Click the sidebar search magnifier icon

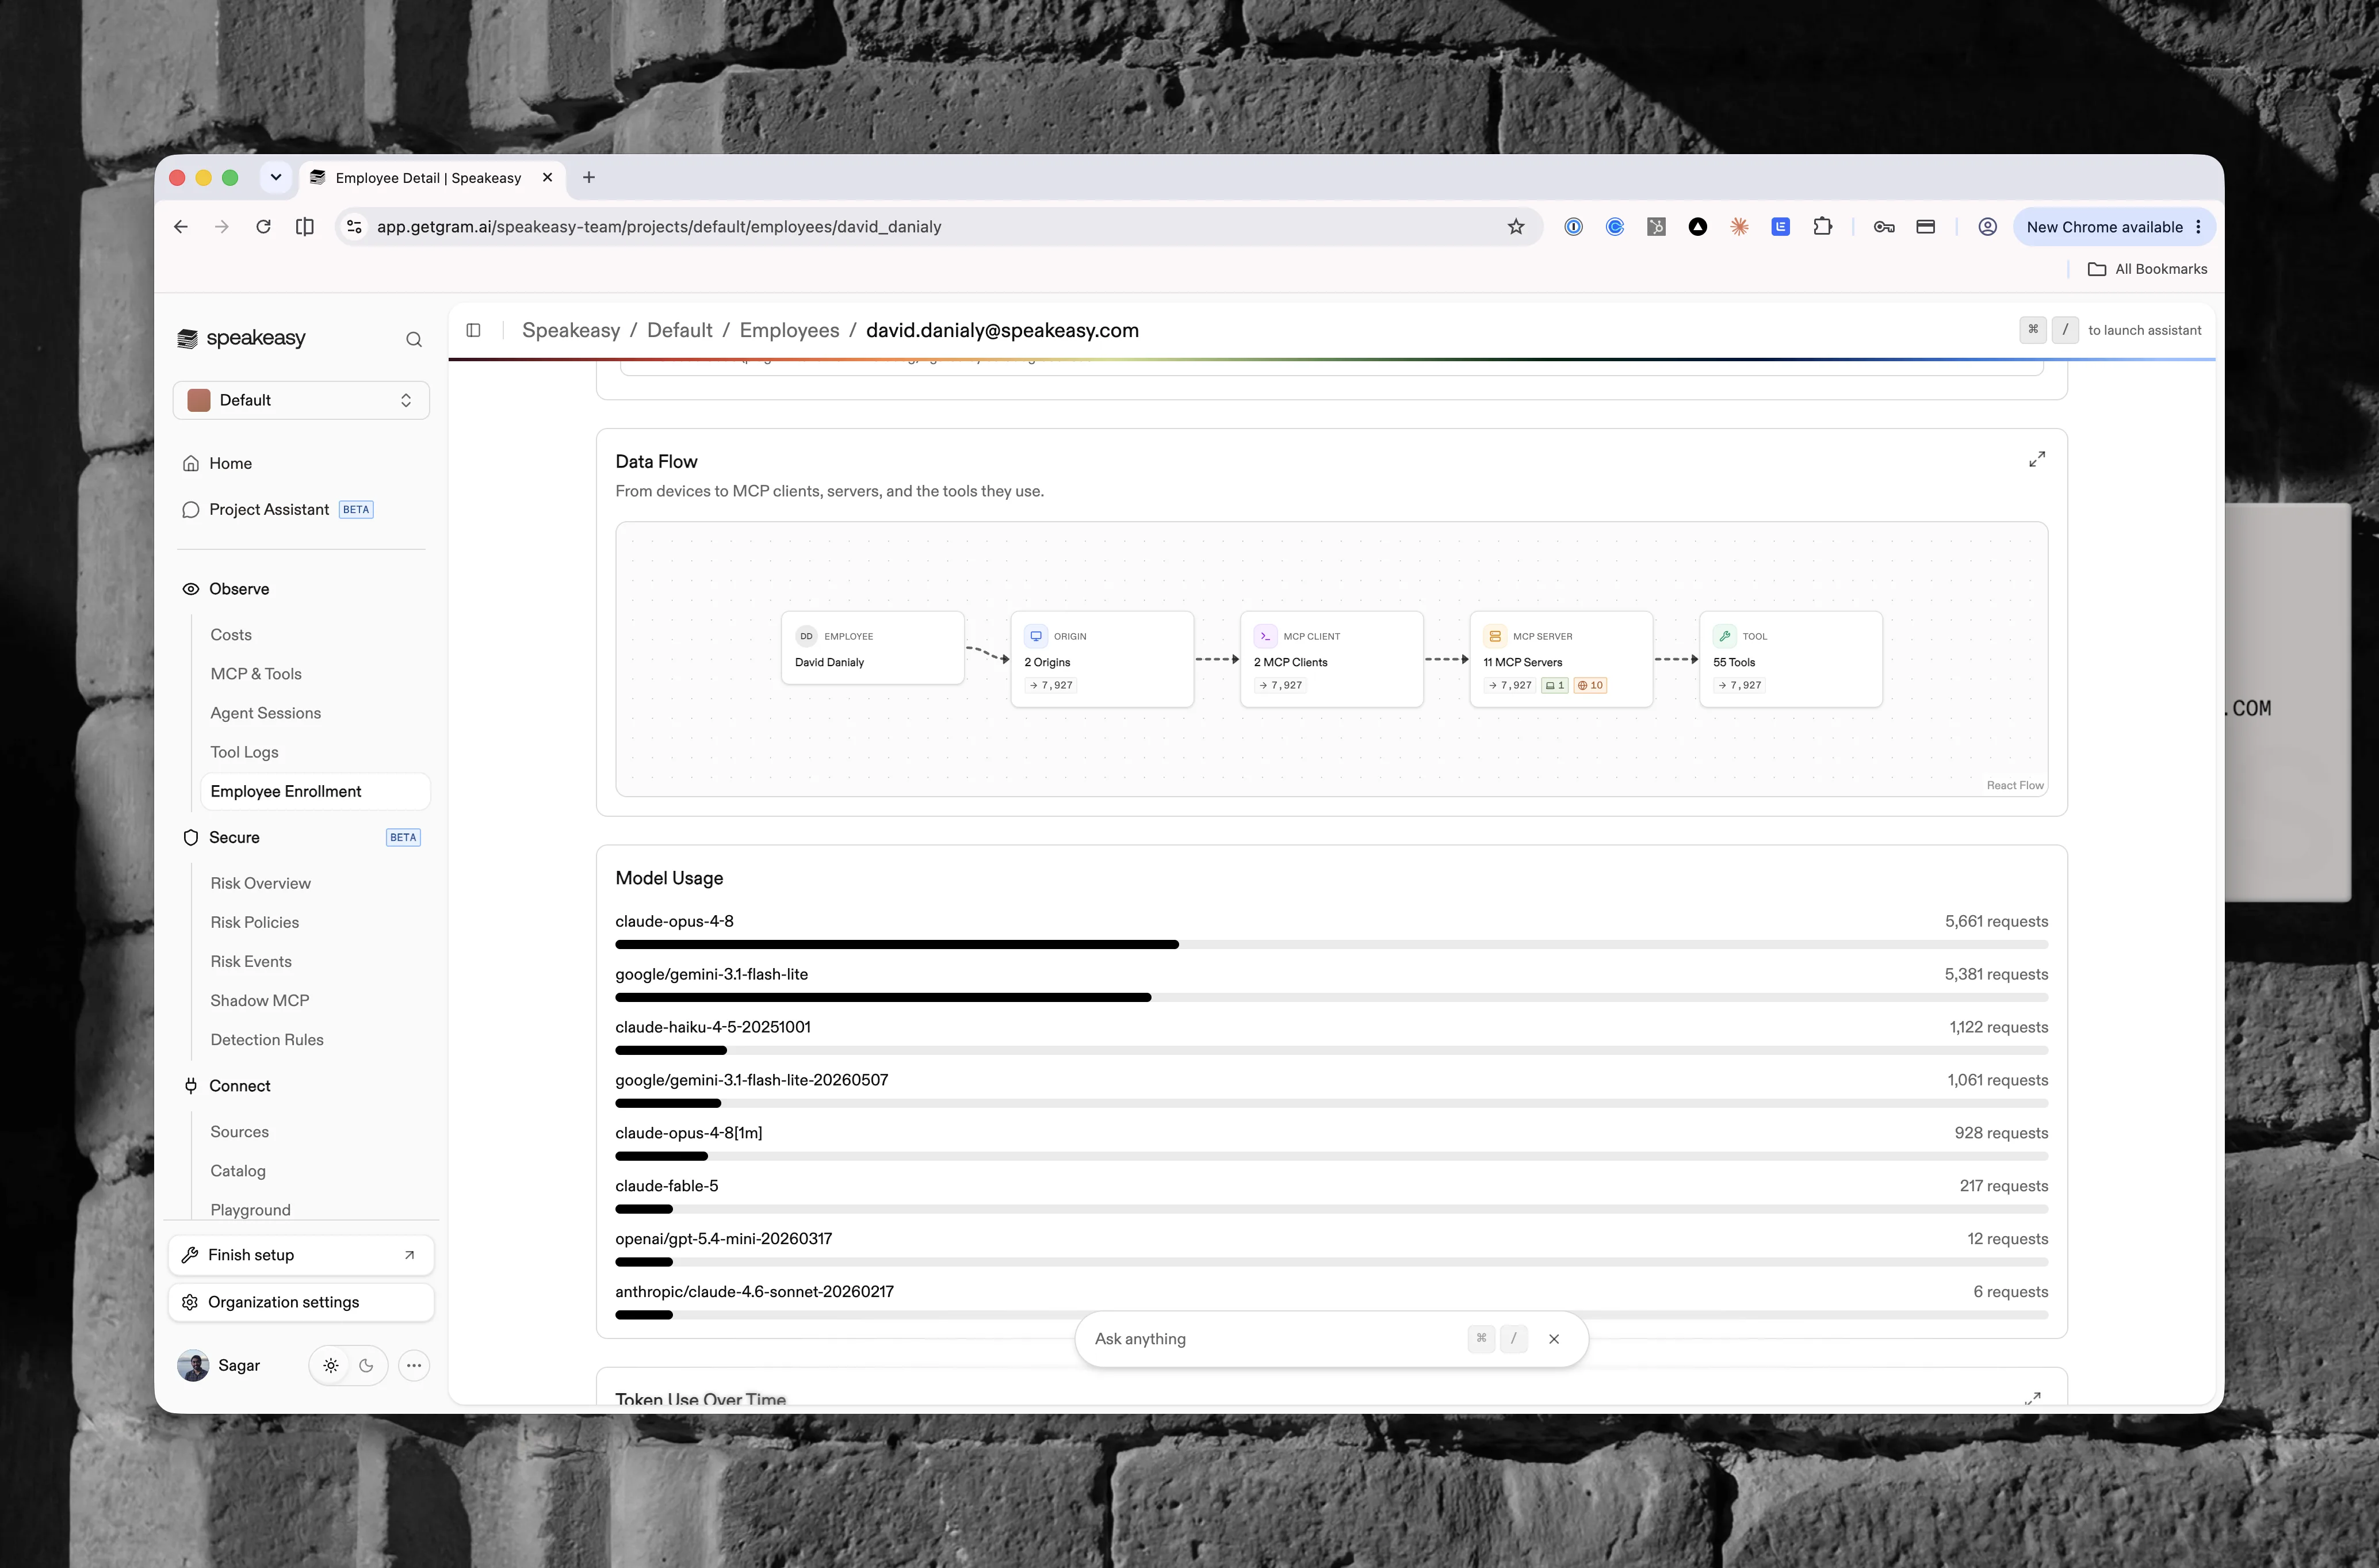413,339
